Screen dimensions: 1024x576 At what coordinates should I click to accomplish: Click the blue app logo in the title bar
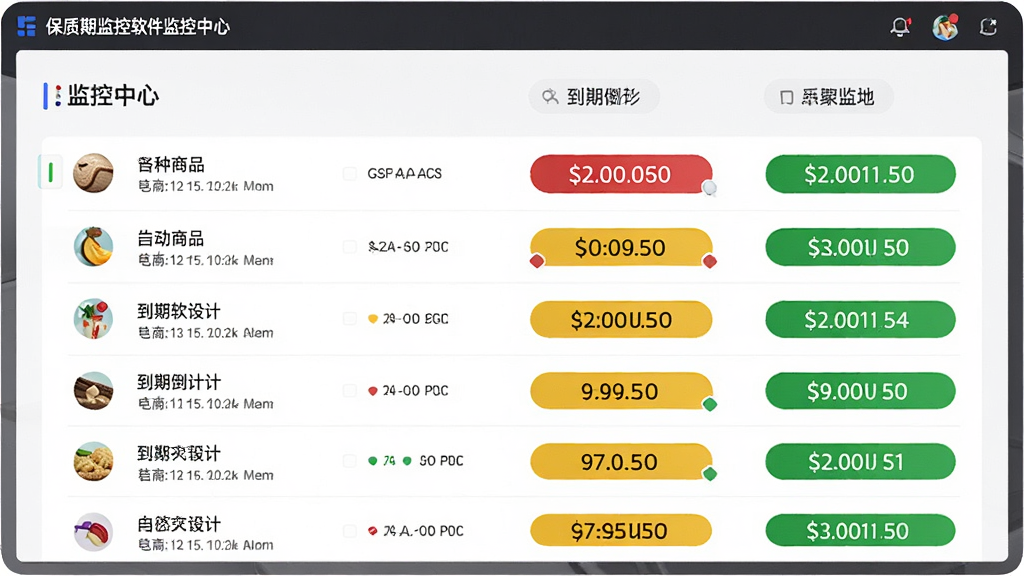click(x=26, y=26)
